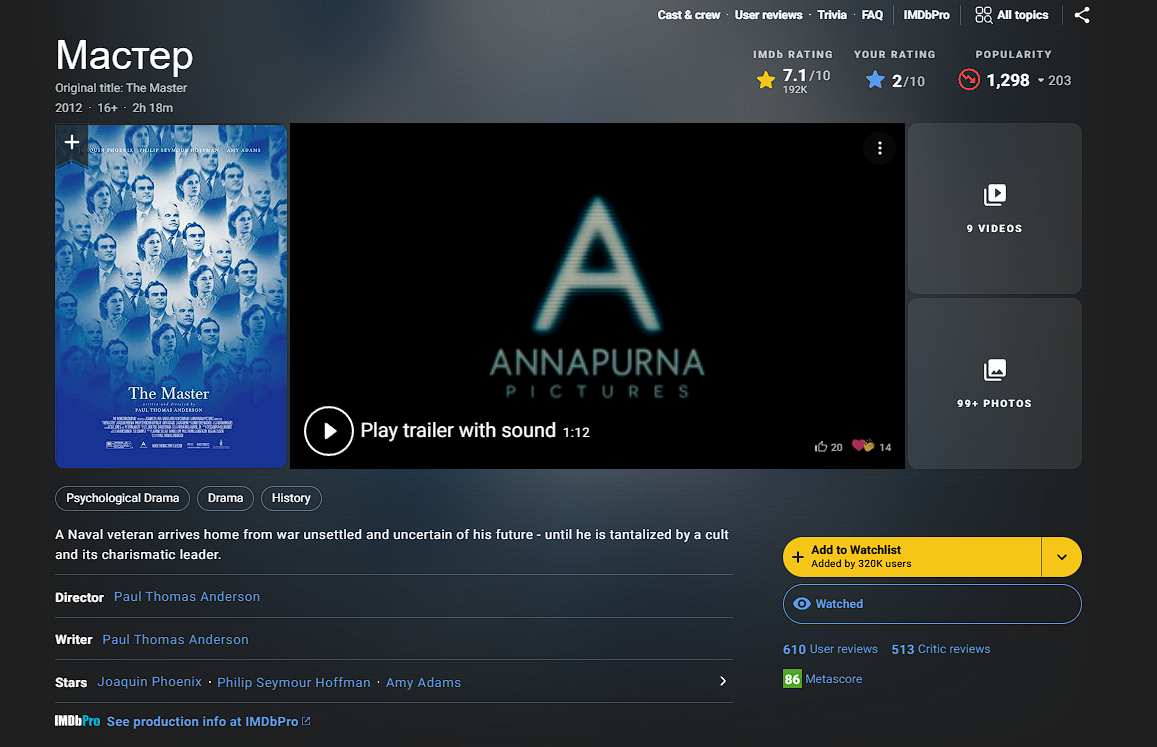This screenshot has width=1157, height=747.
Task: Open director Paul Thomas Anderson link
Action: tap(187, 596)
